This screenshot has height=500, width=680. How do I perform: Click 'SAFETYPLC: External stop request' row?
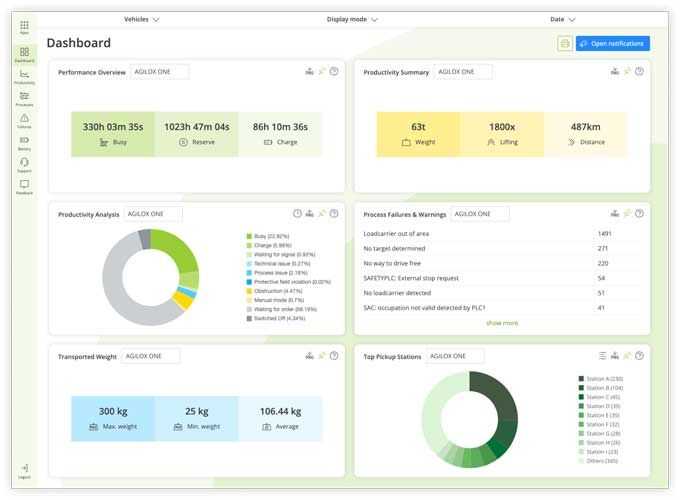tap(502, 278)
